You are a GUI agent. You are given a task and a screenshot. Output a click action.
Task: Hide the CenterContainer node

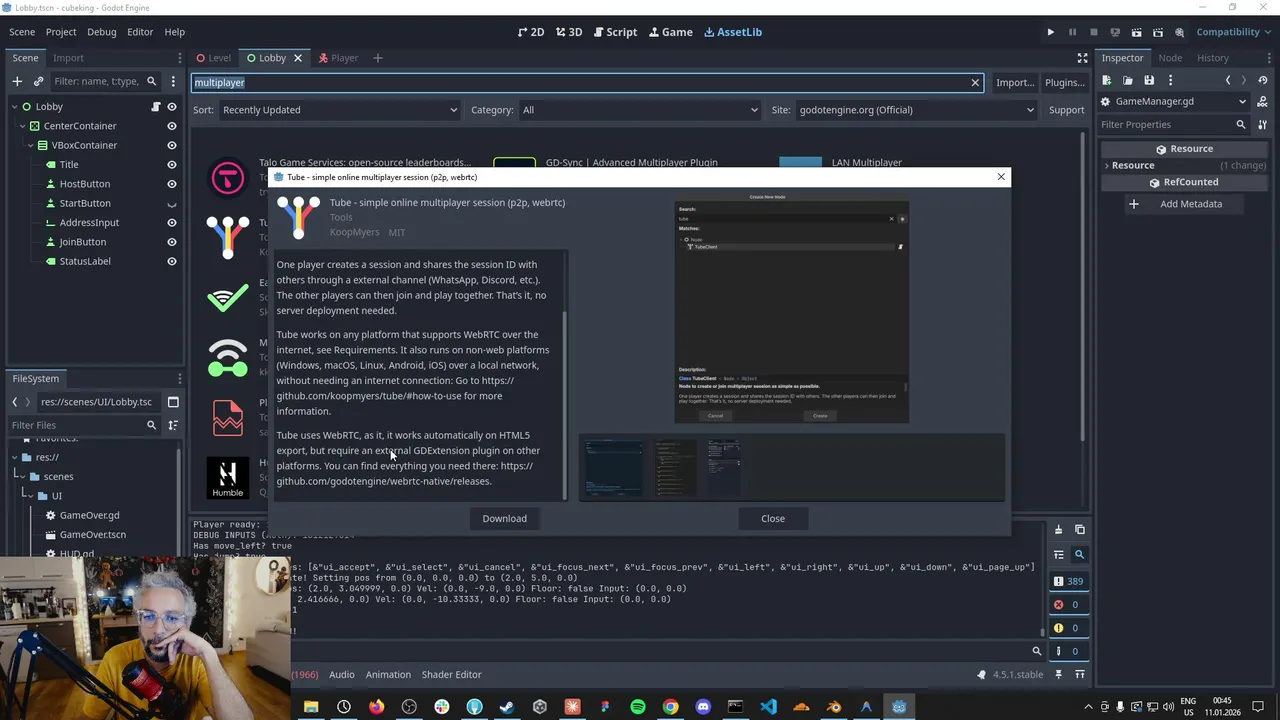[x=172, y=126]
